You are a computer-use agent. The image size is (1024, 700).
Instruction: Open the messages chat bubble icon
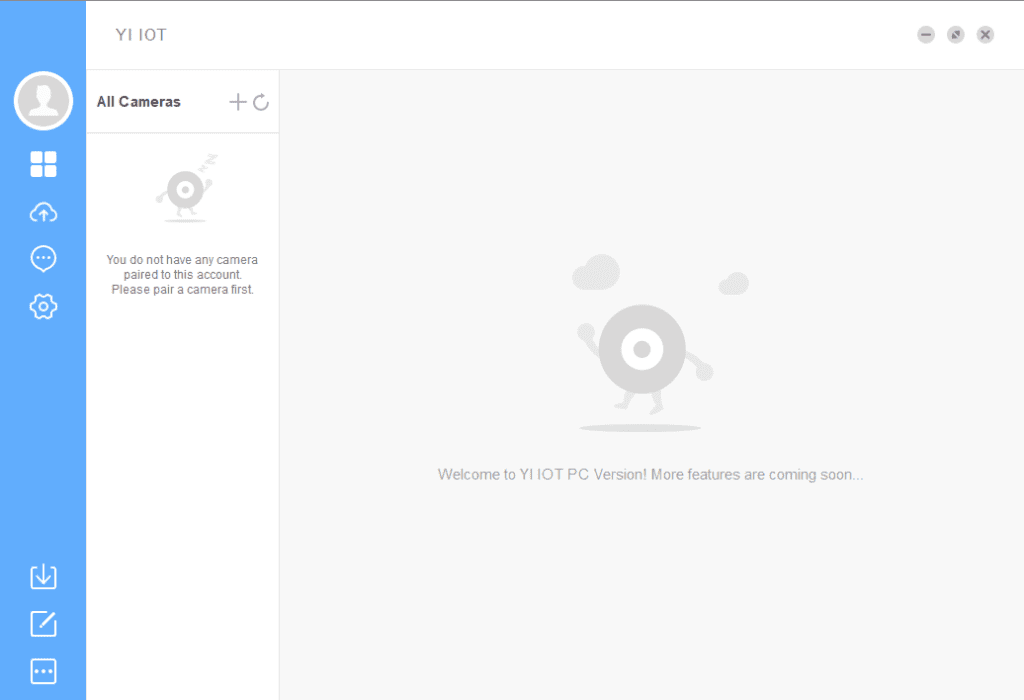pyautogui.click(x=43, y=259)
